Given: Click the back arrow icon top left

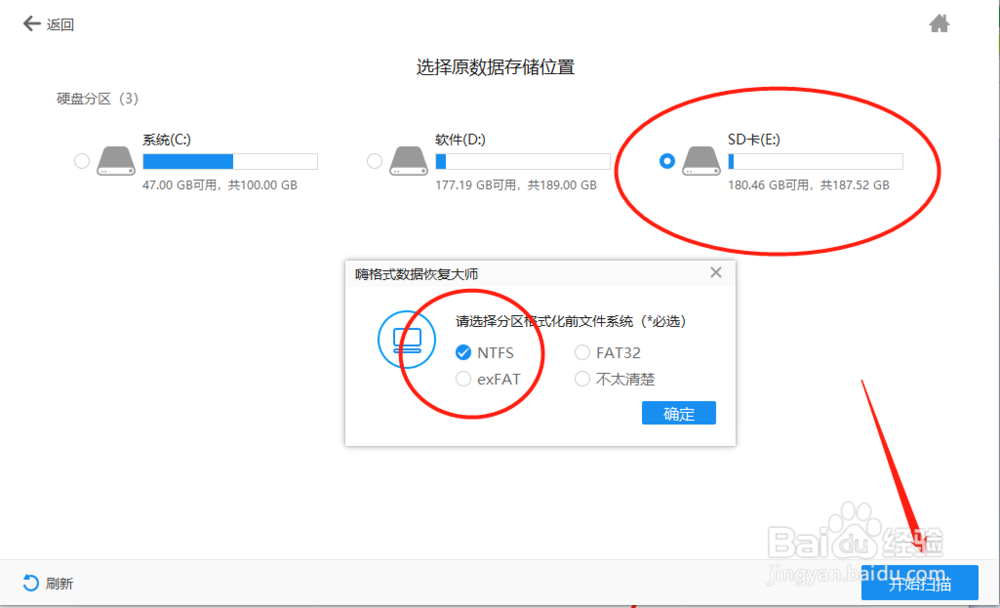Looking at the screenshot, I should tap(31, 23).
